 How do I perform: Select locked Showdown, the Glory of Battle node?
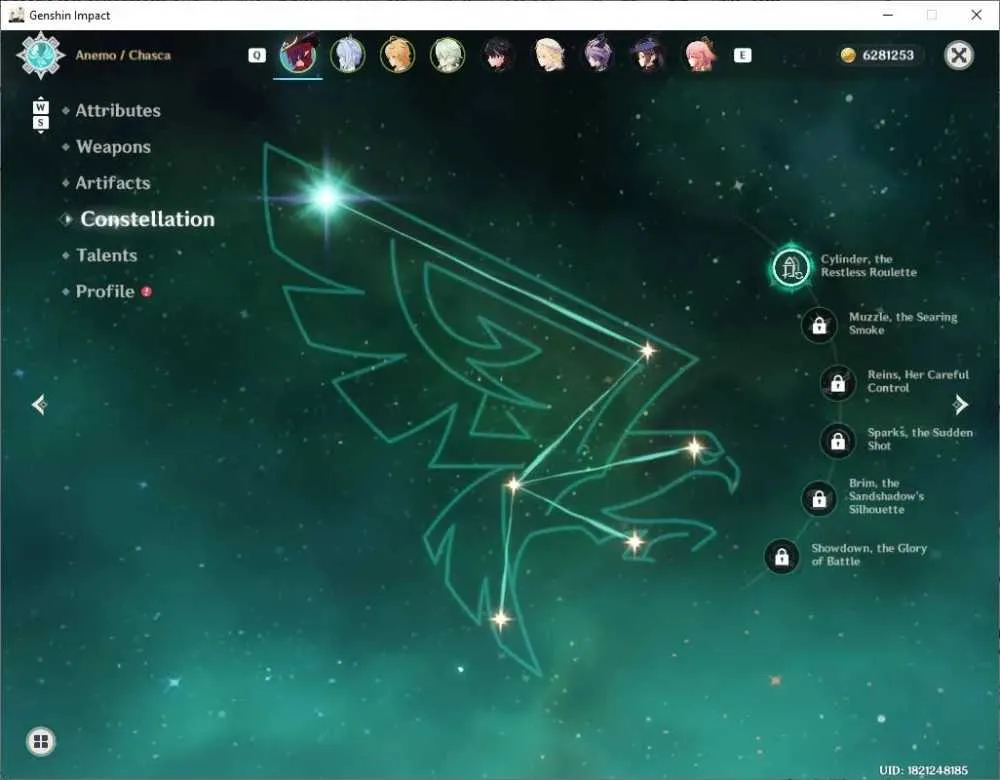coord(782,556)
